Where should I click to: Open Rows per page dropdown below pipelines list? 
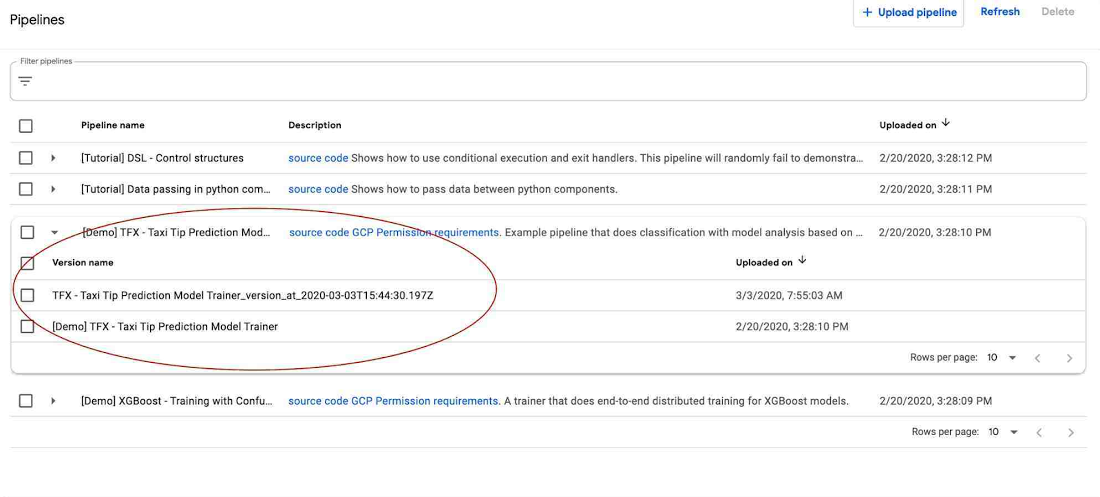click(x=1003, y=432)
